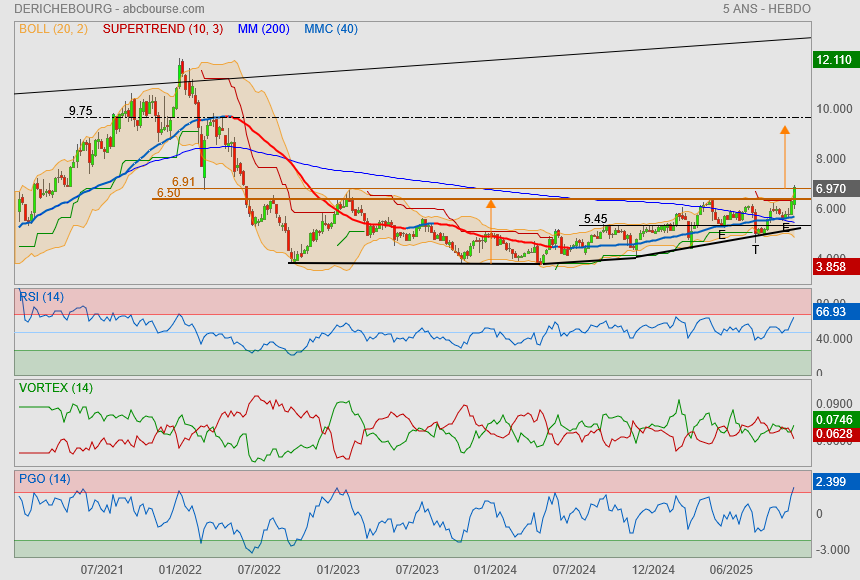Click the PGO (14) panel label
Screen dimensions: 860x580
click(x=44, y=479)
